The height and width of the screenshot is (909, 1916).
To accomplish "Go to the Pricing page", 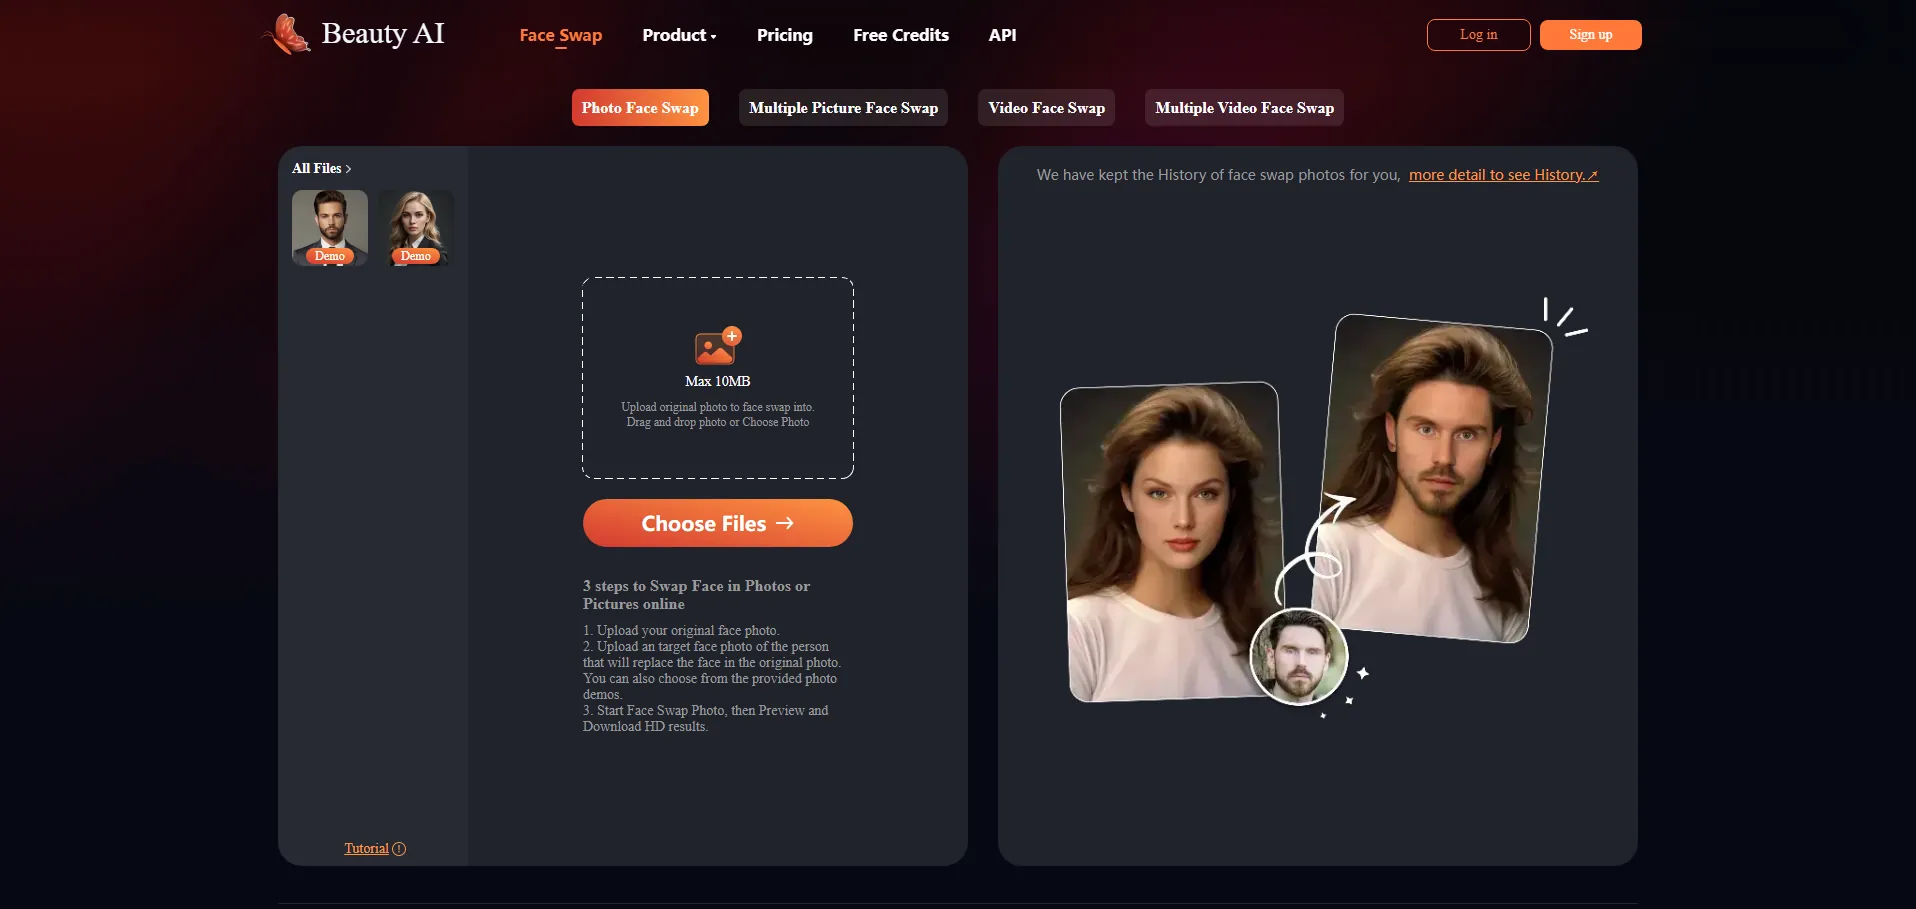I will (x=784, y=35).
